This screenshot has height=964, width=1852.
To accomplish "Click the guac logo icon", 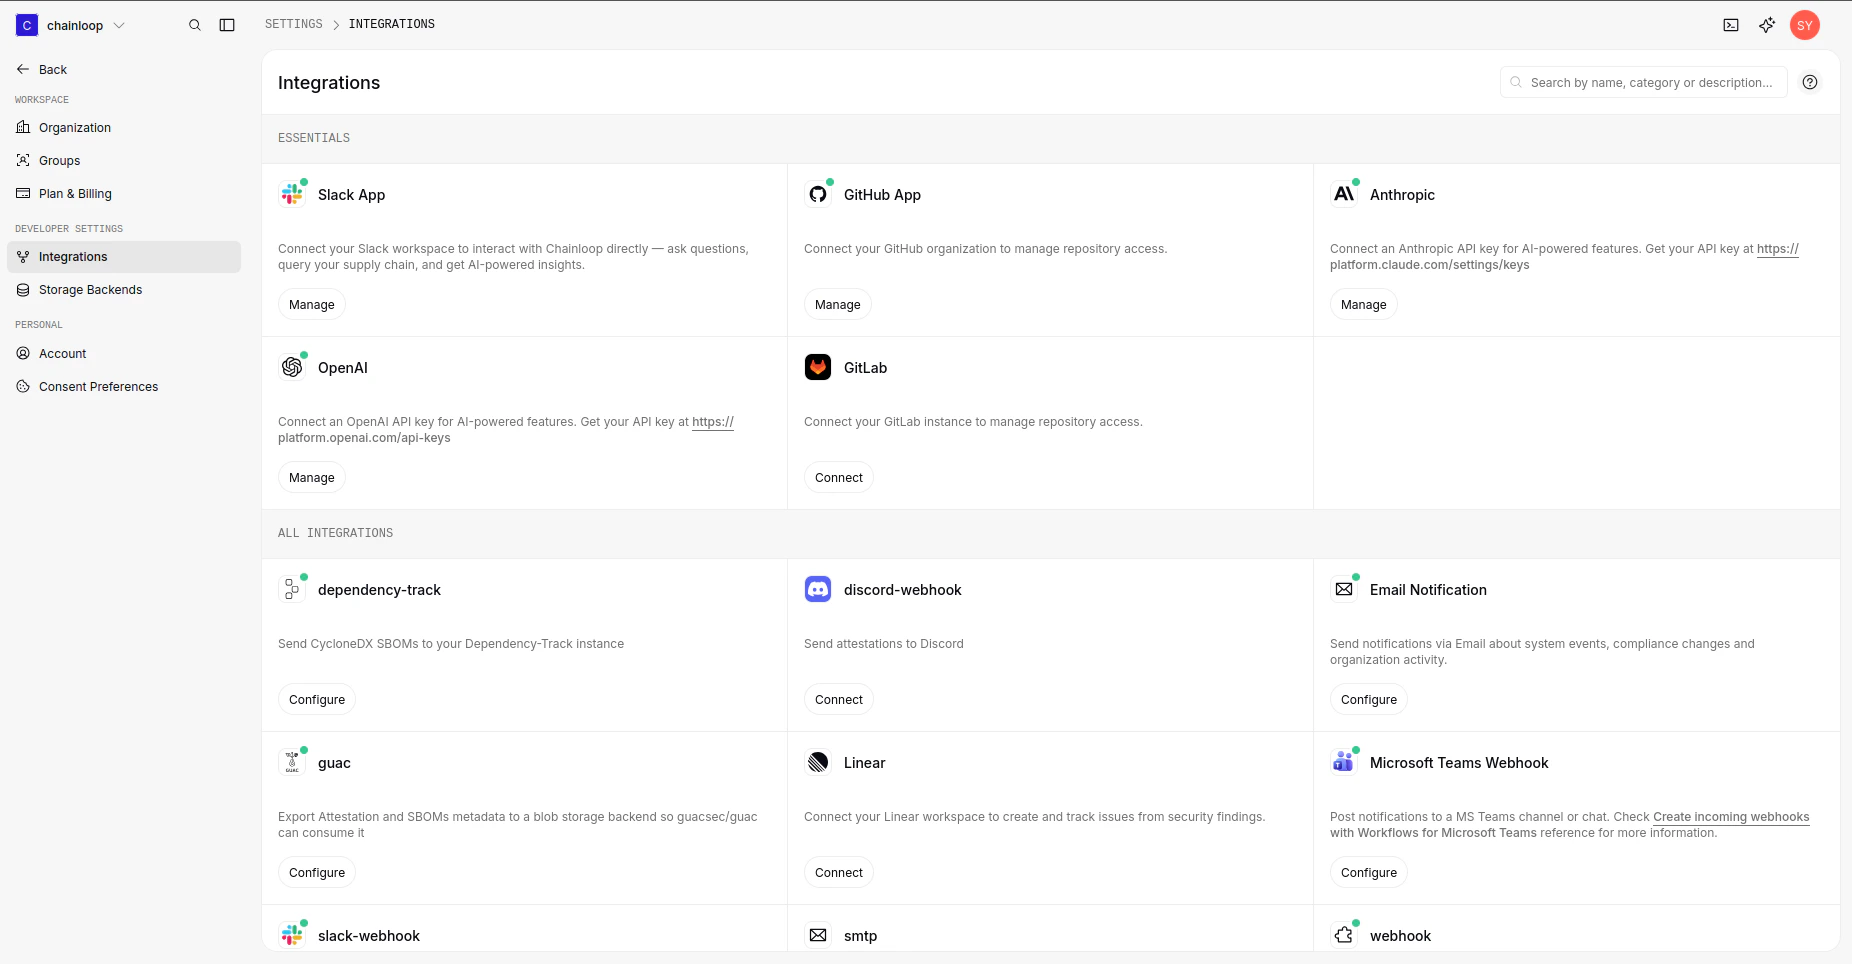I will tap(292, 762).
